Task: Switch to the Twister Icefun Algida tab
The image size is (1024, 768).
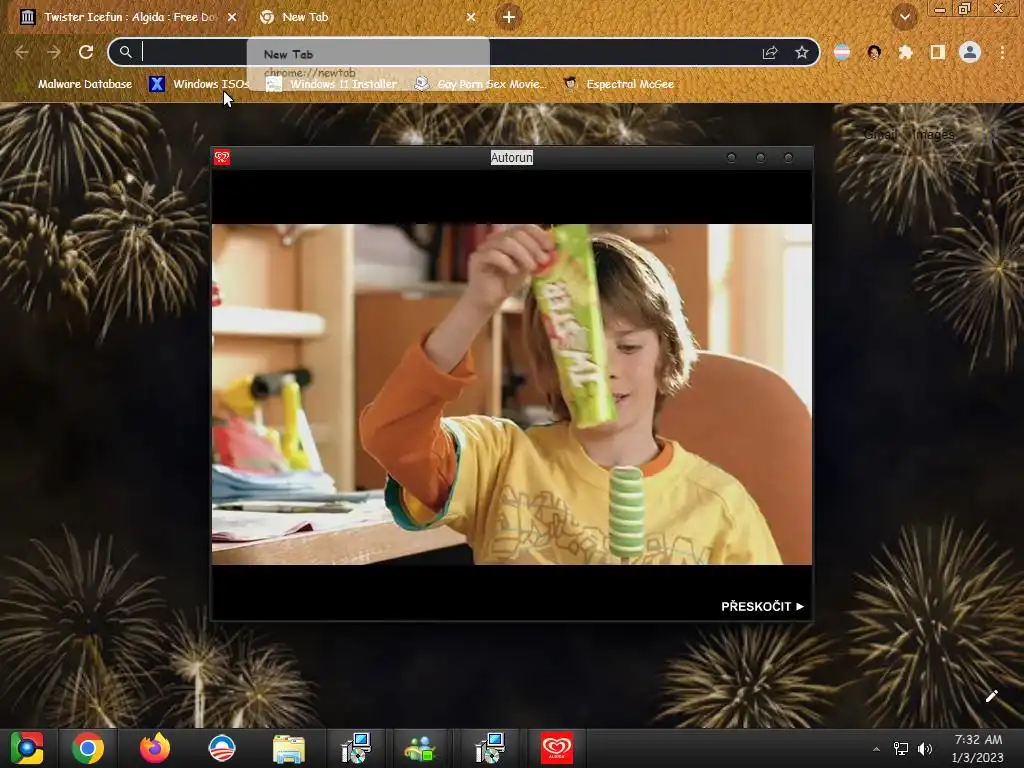Action: (x=127, y=17)
